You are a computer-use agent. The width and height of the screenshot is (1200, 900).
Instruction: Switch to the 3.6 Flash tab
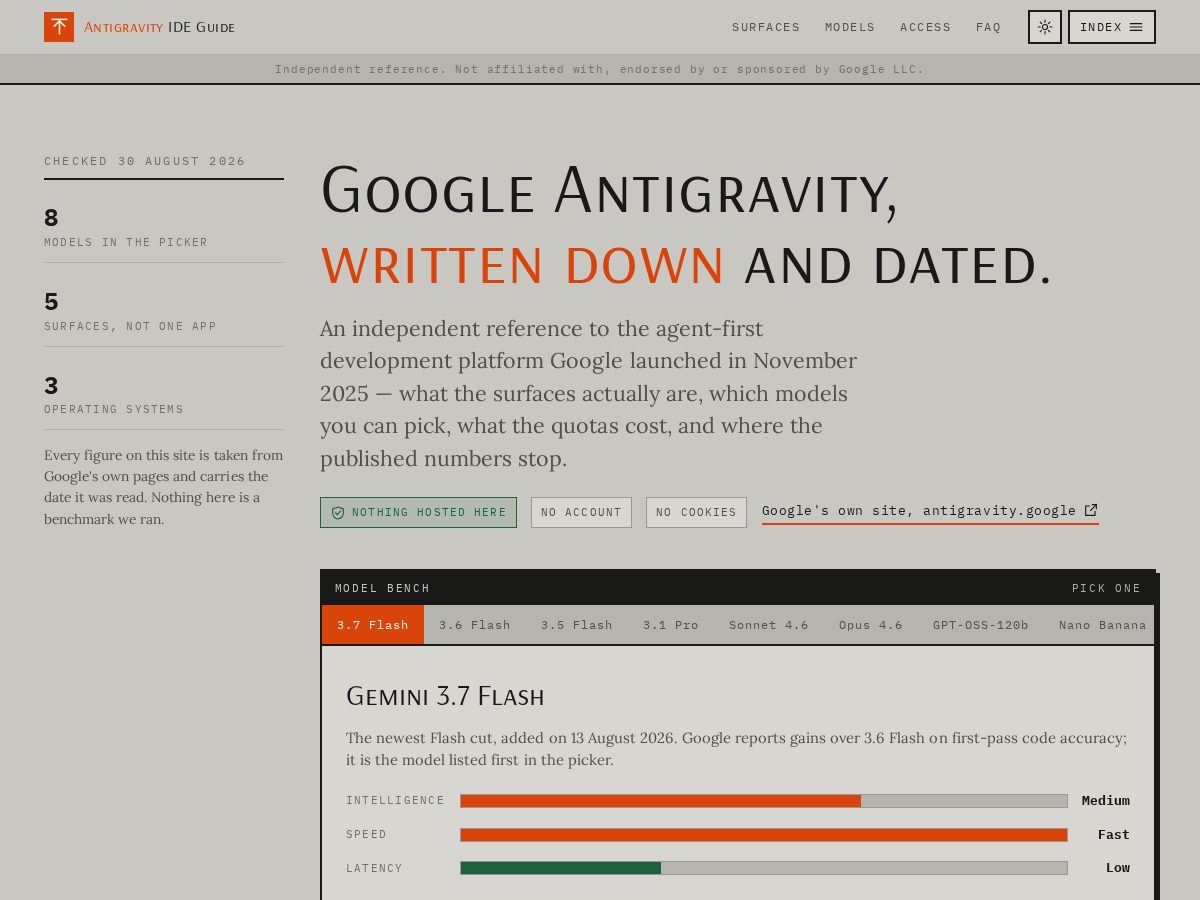475,625
